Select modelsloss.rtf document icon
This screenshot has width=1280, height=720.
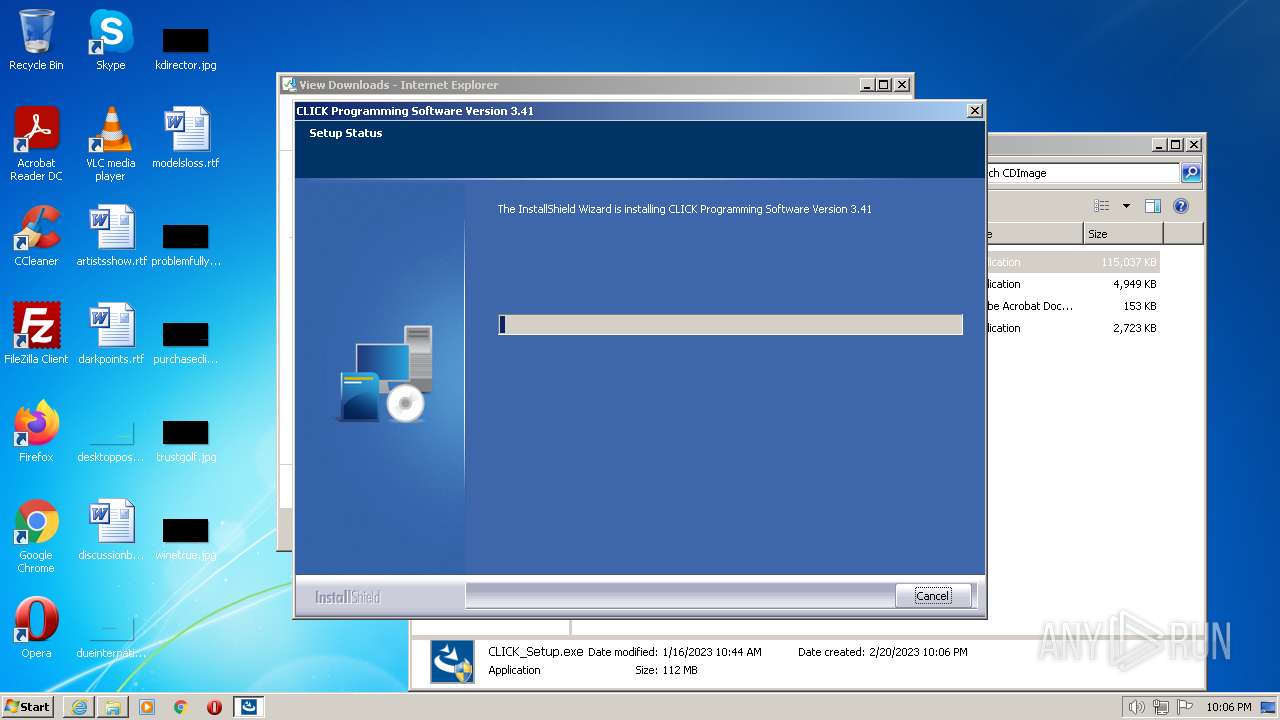tap(186, 138)
